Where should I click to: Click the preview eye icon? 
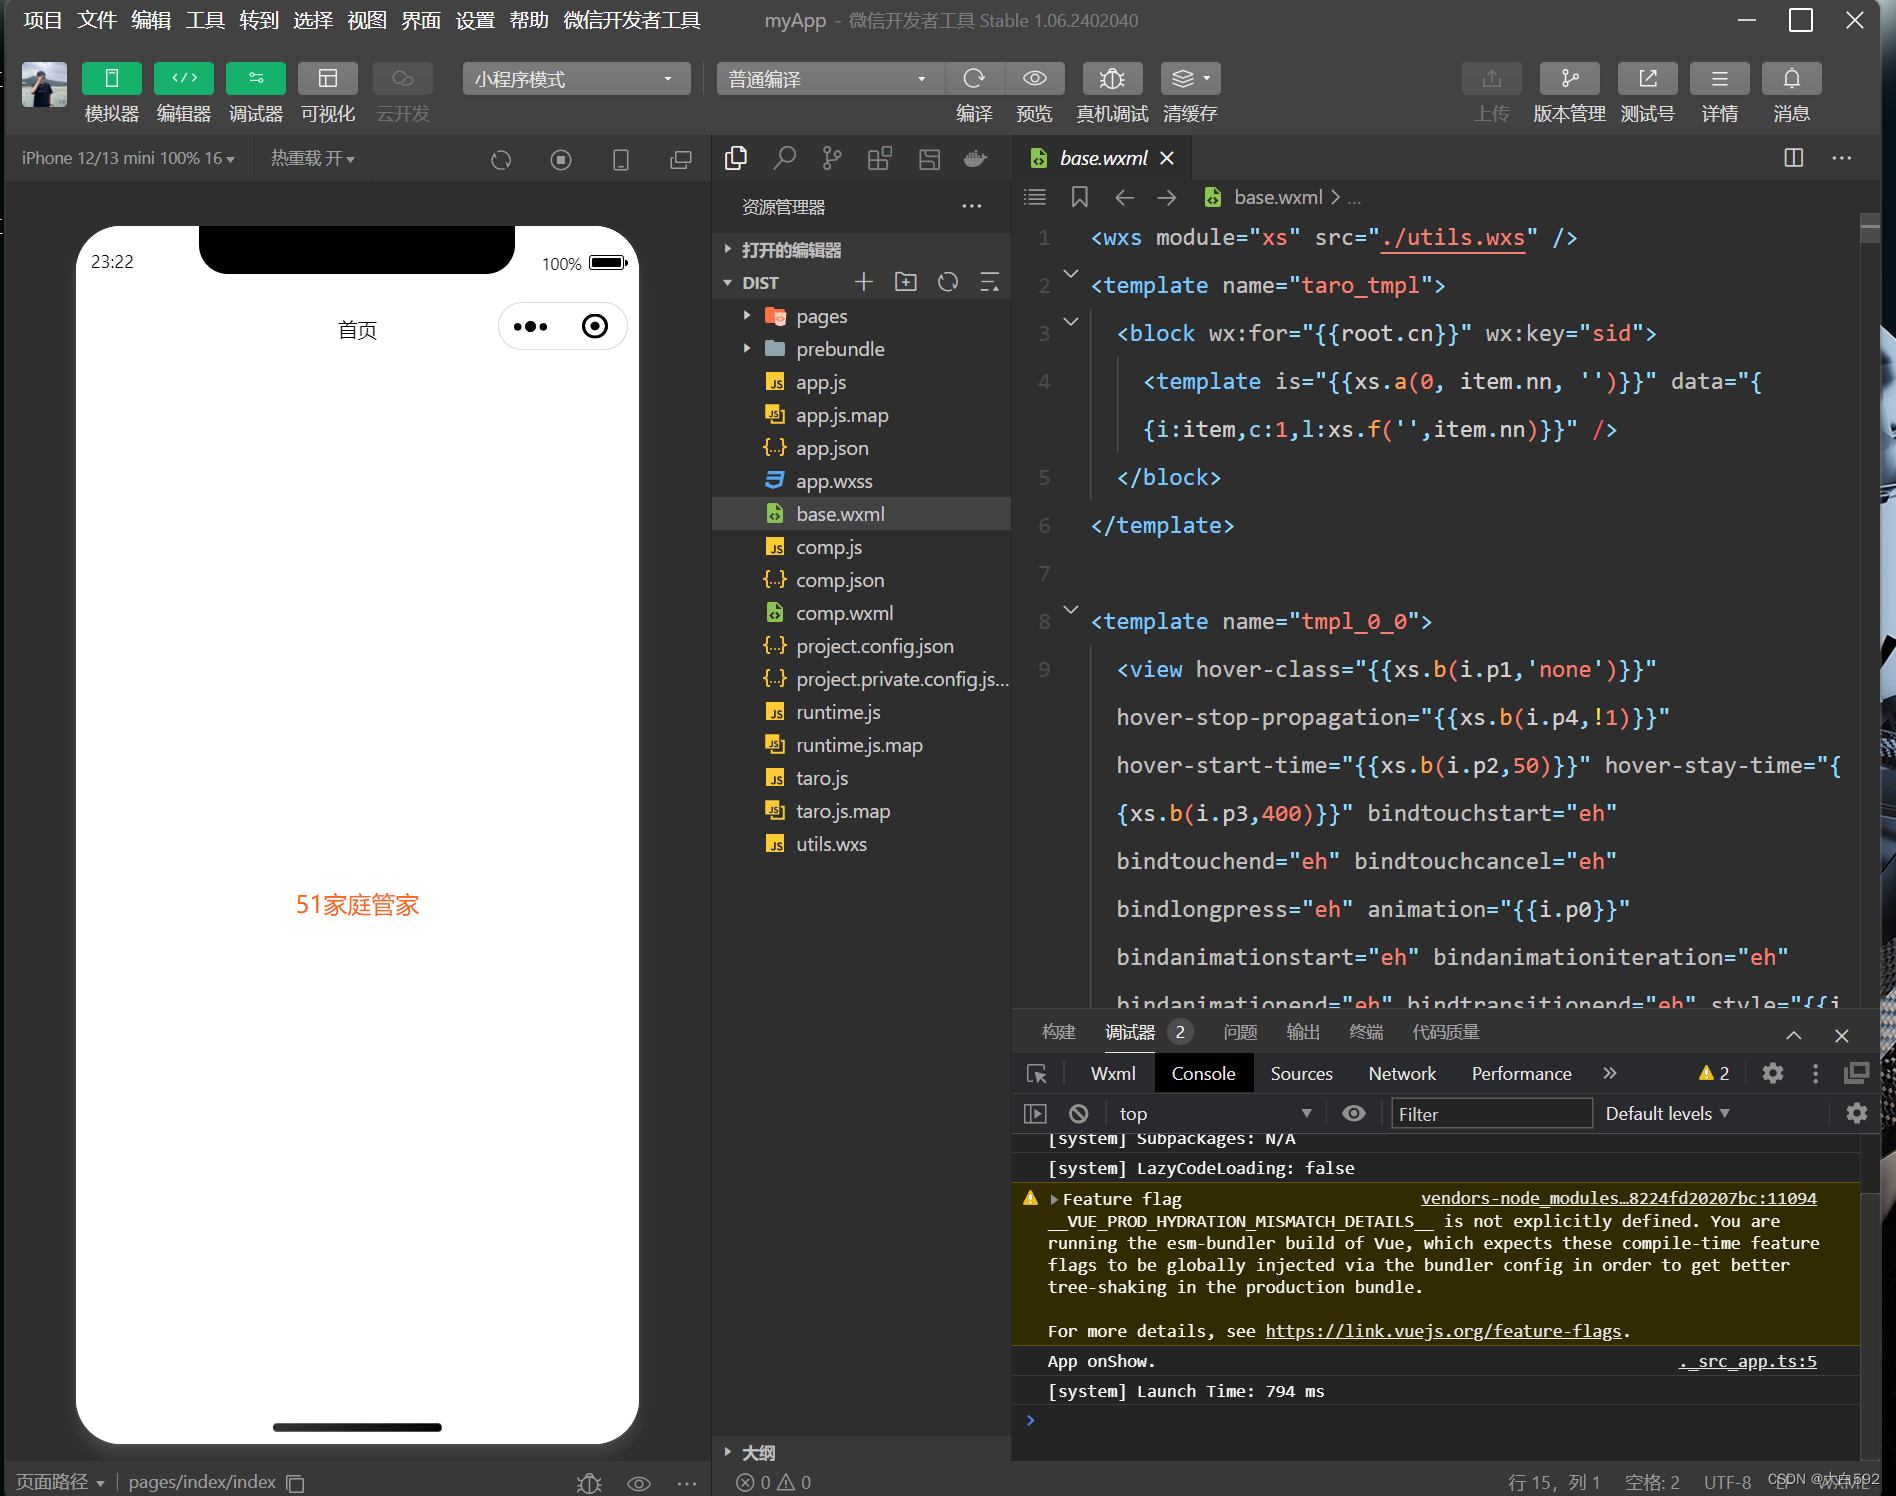(1035, 78)
